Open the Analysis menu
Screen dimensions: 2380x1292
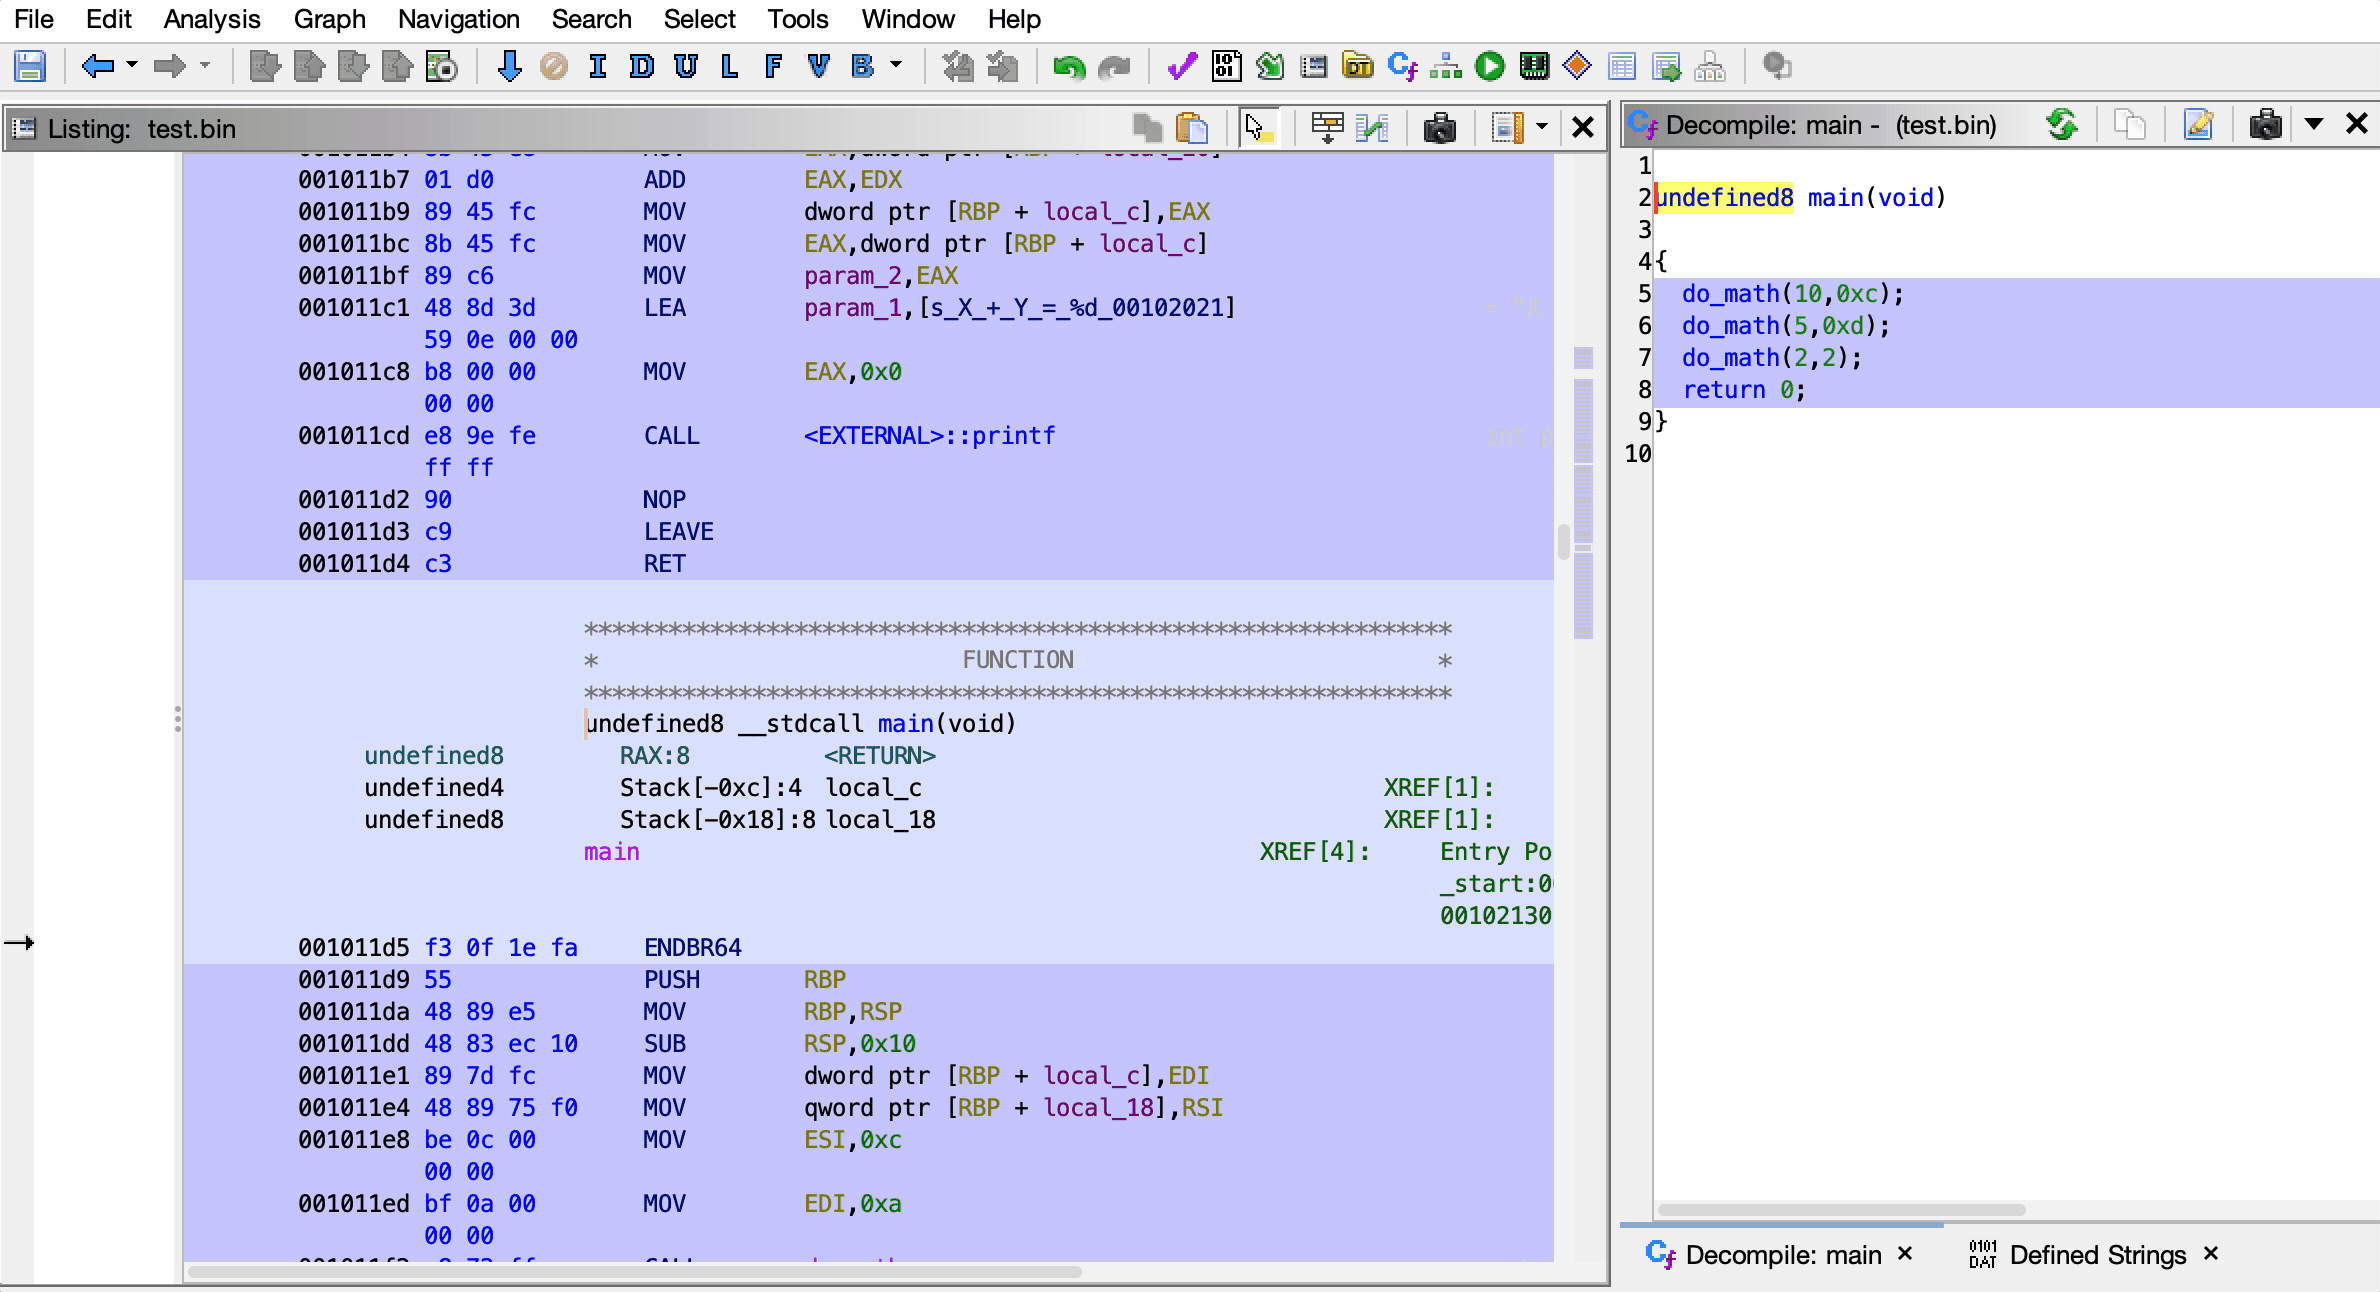click(211, 19)
